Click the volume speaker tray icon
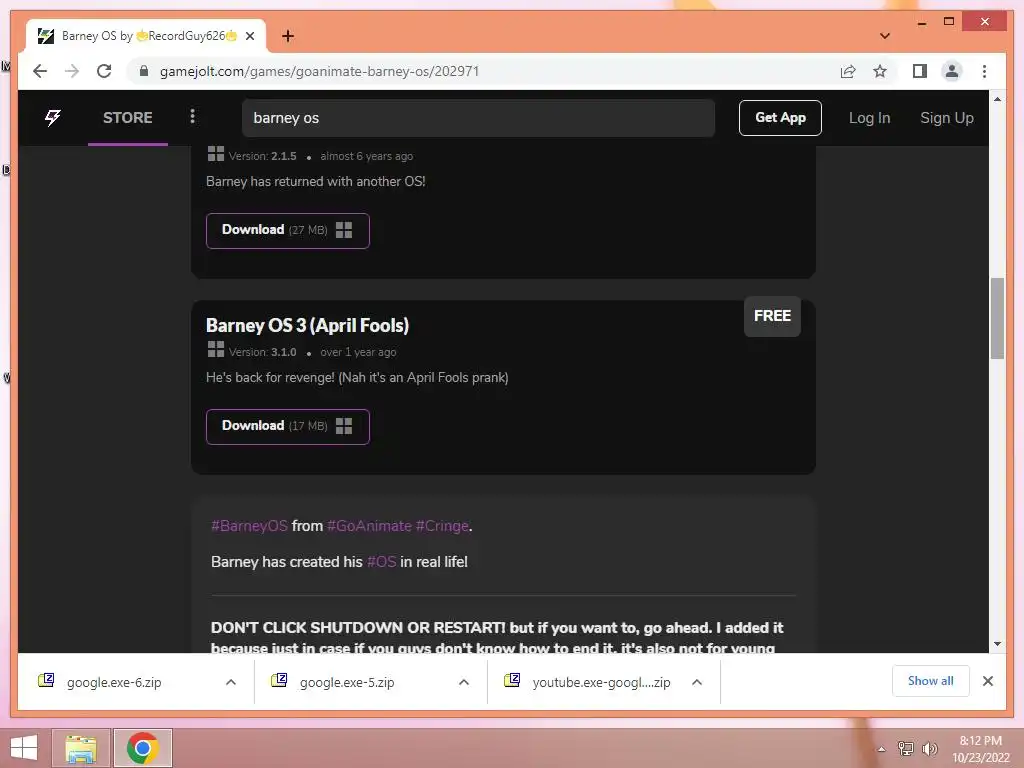Screen dimensions: 1024x768 [x=929, y=748]
